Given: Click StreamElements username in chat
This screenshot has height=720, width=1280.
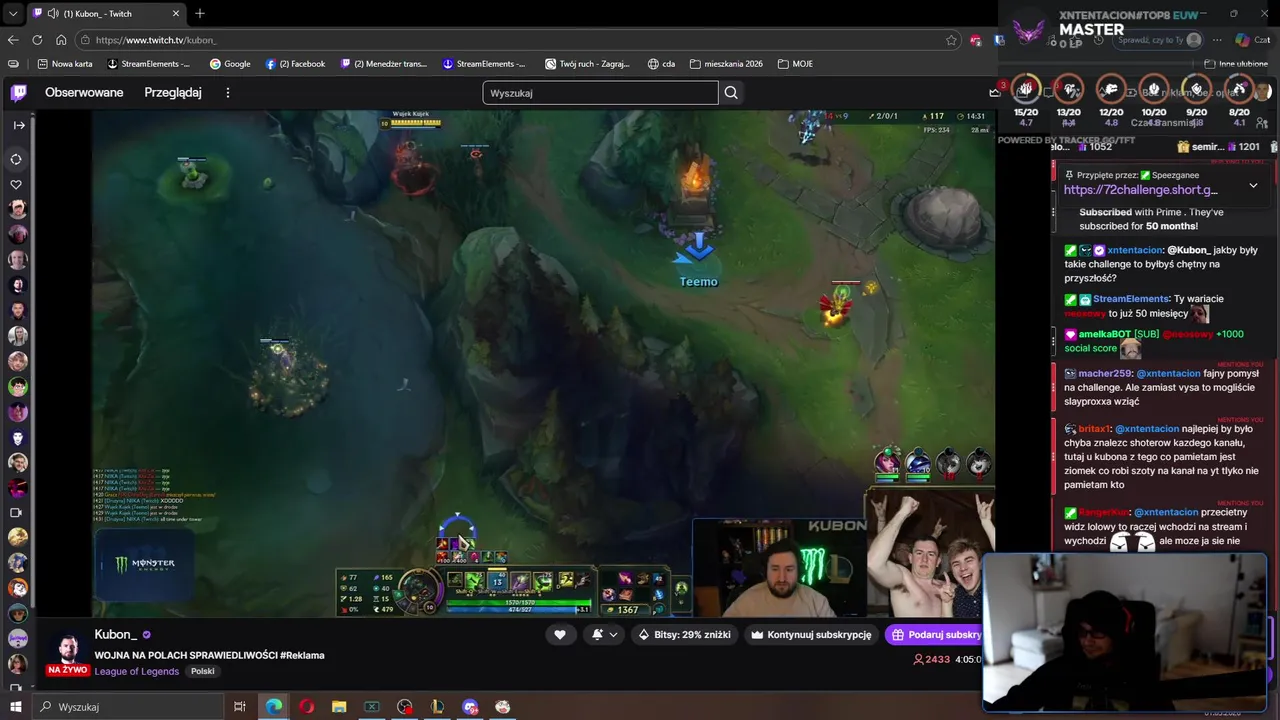Looking at the screenshot, I should point(1131,299).
